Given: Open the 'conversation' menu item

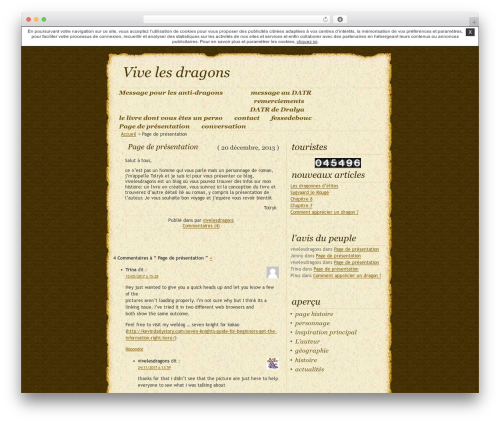Looking at the screenshot, I should 223,126.
